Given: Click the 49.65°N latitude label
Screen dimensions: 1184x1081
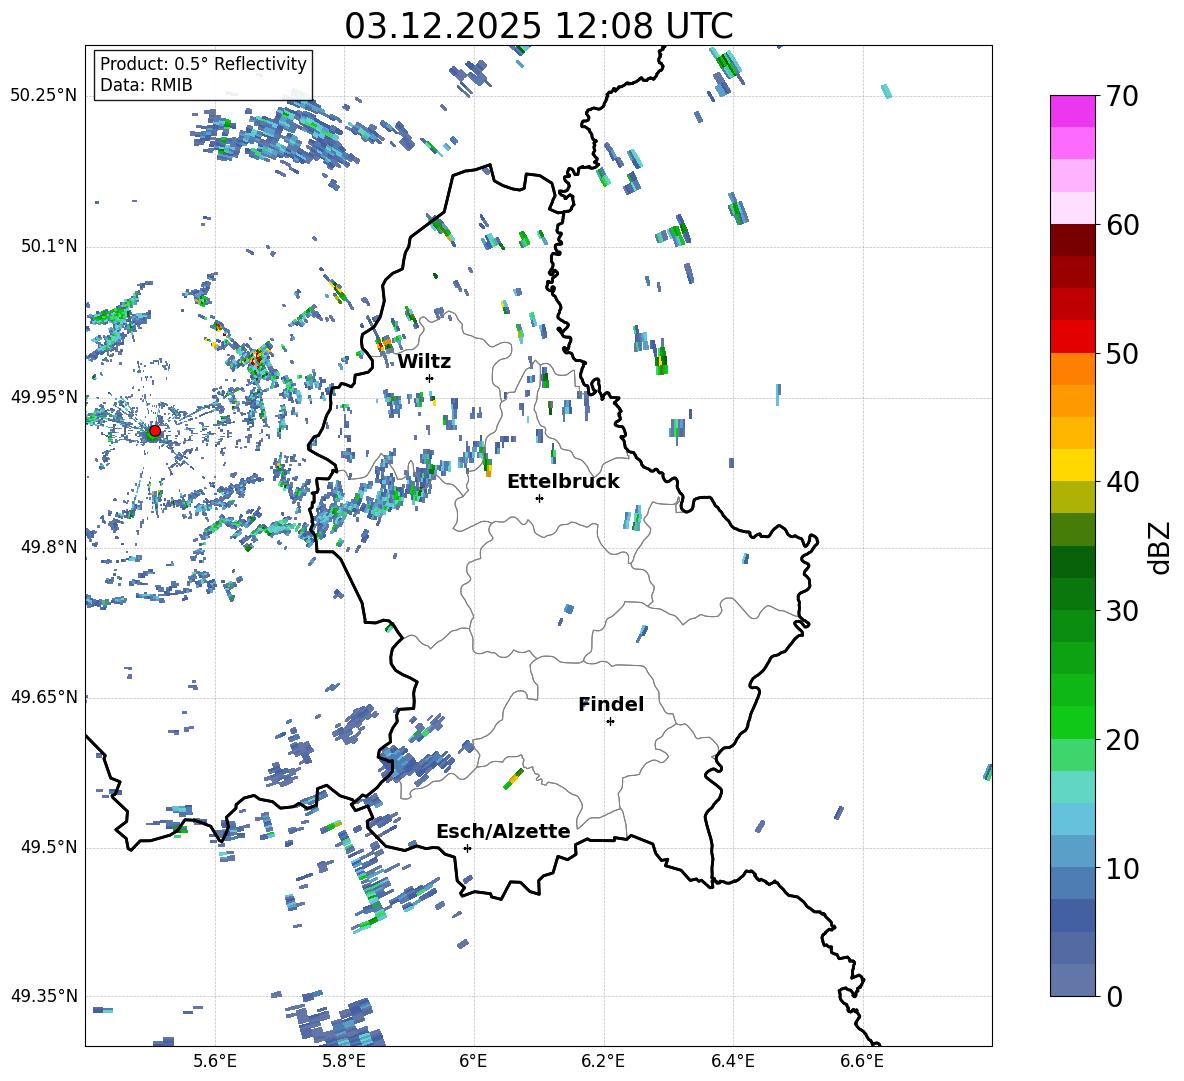Looking at the screenshot, I should pyautogui.click(x=44, y=696).
